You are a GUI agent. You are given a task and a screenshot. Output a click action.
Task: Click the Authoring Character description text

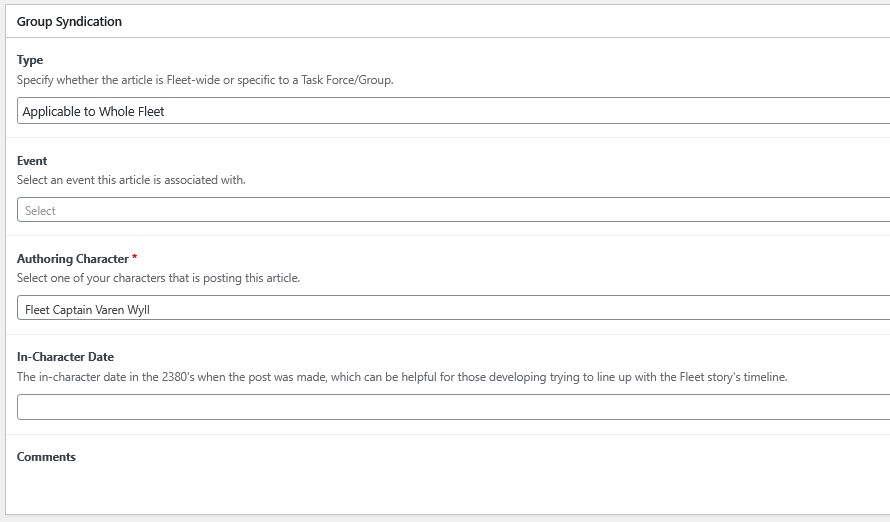[158, 278]
